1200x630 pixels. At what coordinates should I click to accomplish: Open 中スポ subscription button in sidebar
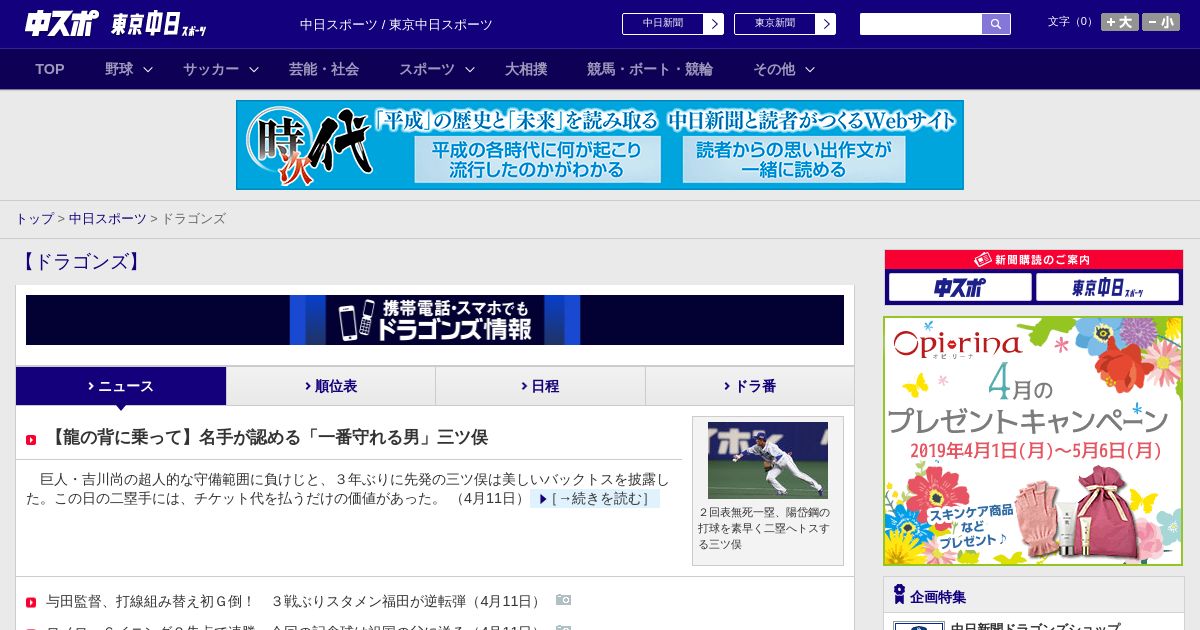(960, 287)
